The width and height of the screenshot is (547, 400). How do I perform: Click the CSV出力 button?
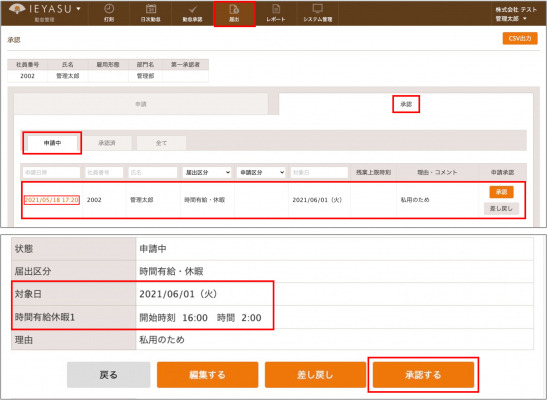(520, 38)
